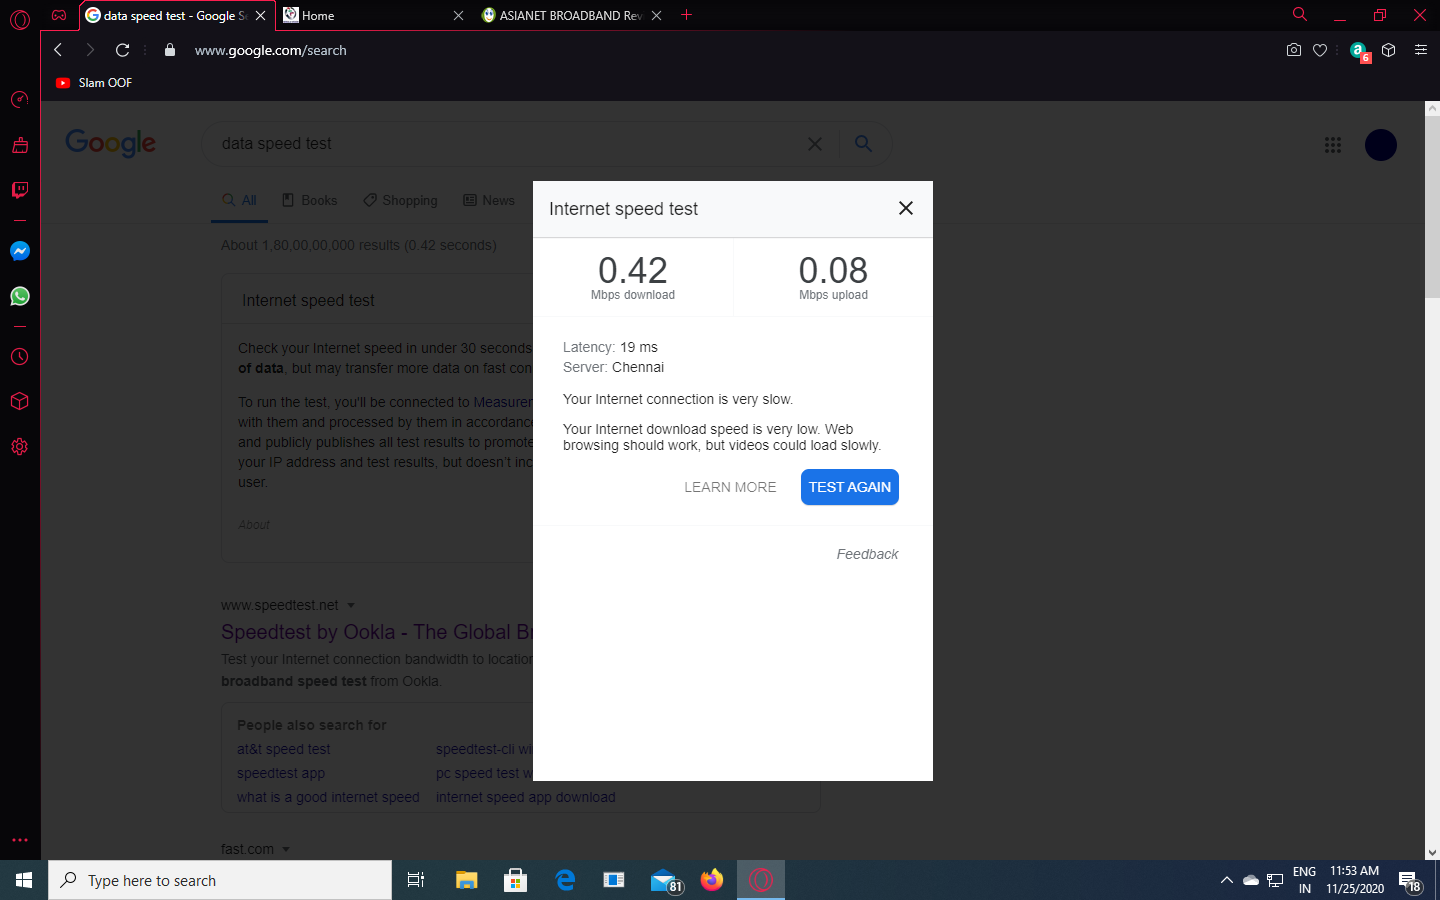Open the Easy Setup menu icon
Viewport: 1440px width, 900px height.
pos(1420,50)
